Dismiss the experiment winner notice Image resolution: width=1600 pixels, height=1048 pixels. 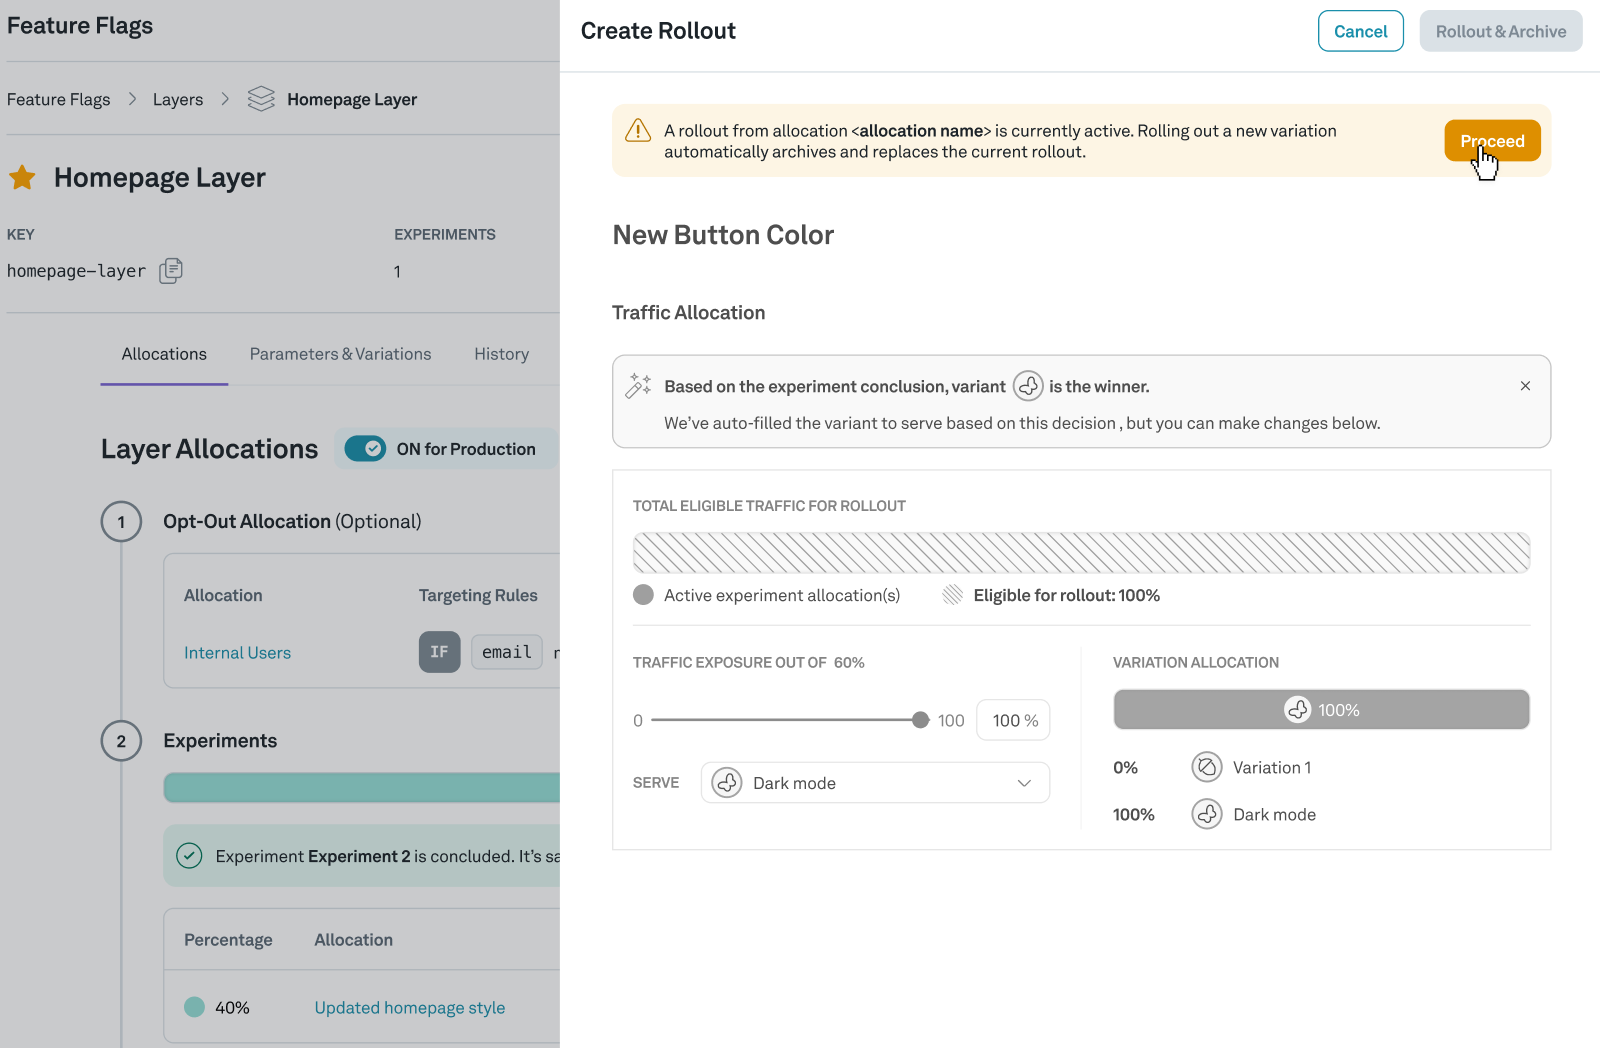coord(1525,386)
